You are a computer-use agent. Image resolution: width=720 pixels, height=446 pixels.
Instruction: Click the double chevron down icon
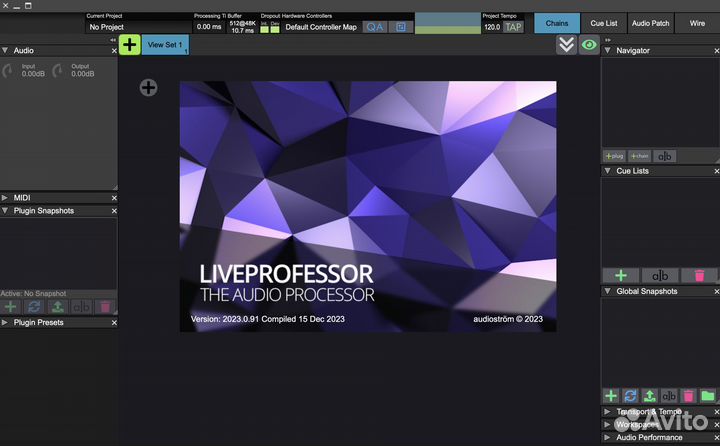point(566,45)
